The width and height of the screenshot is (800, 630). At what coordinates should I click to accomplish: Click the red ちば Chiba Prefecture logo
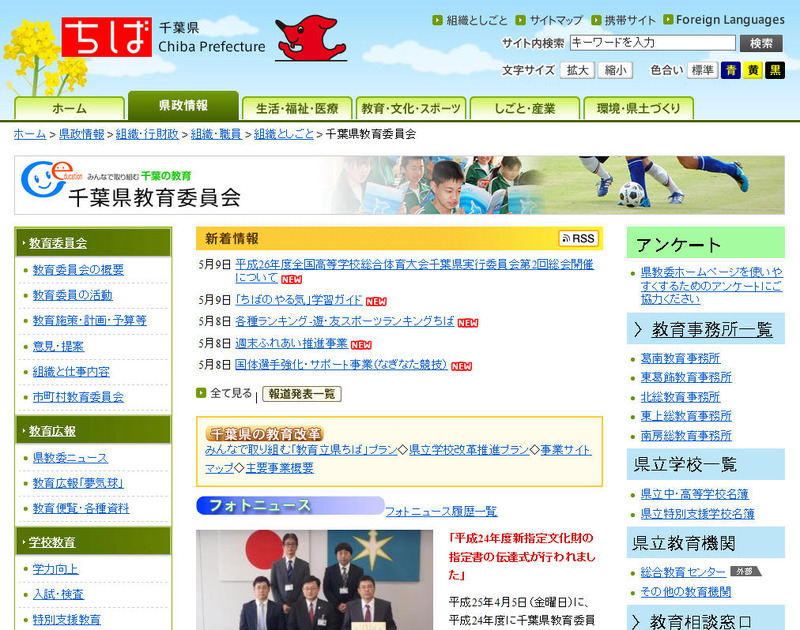coord(106,37)
